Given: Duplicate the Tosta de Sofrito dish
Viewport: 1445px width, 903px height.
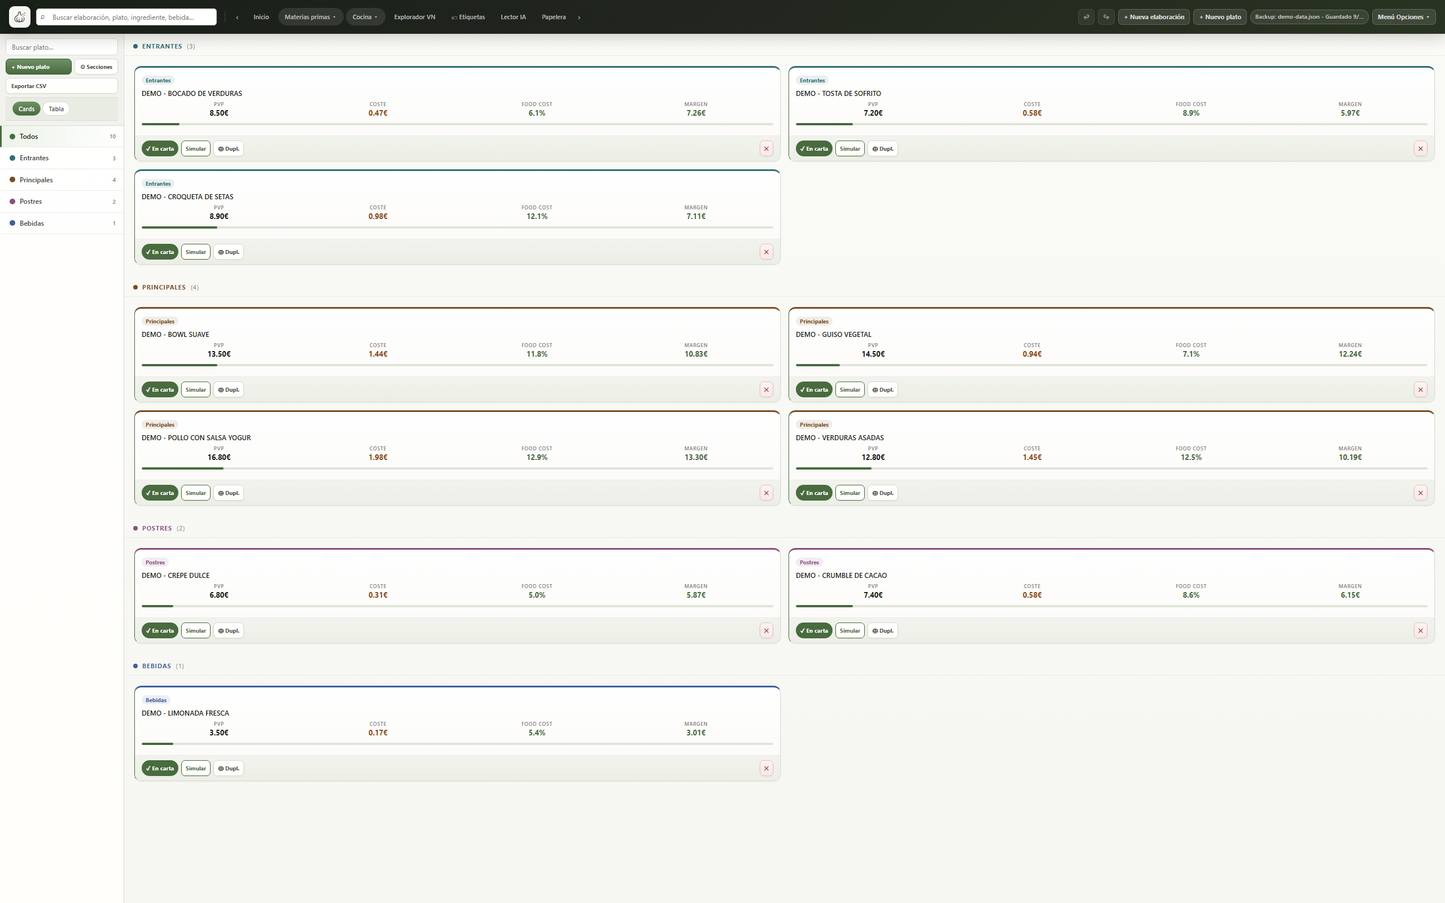Looking at the screenshot, I should (883, 149).
